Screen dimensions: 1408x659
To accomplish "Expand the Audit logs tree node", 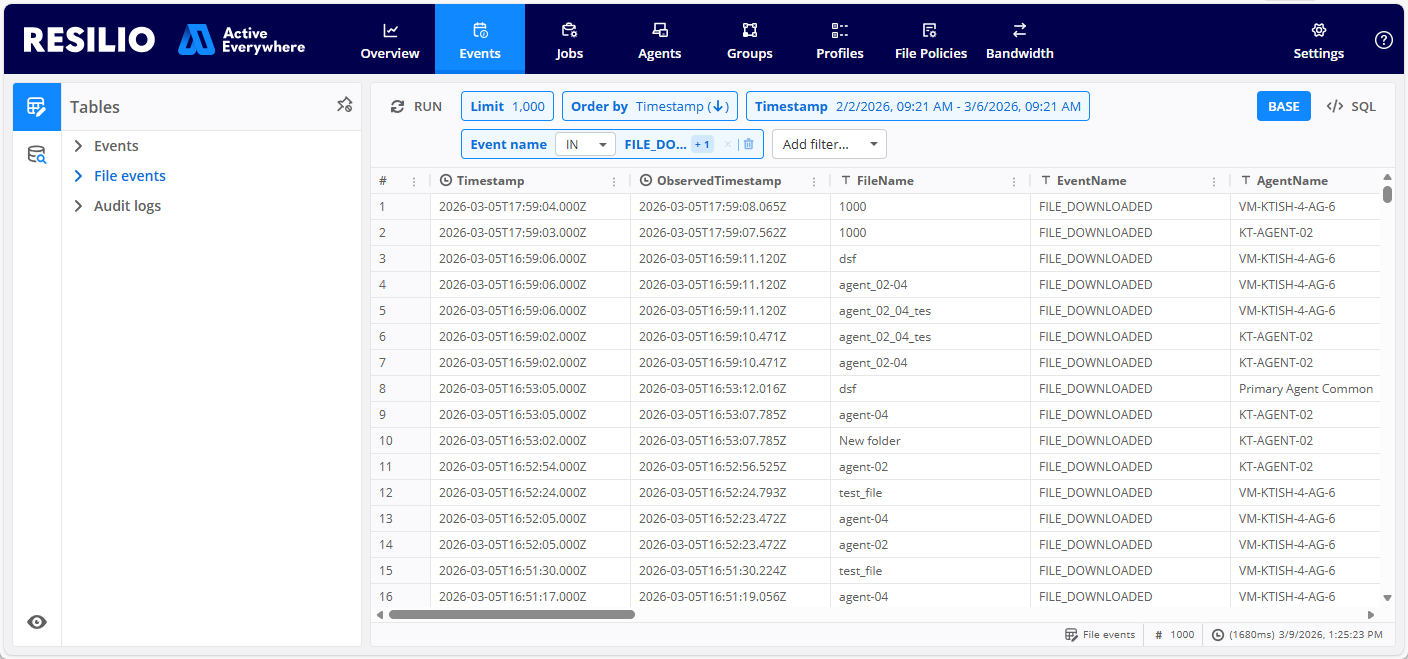I will tap(78, 206).
